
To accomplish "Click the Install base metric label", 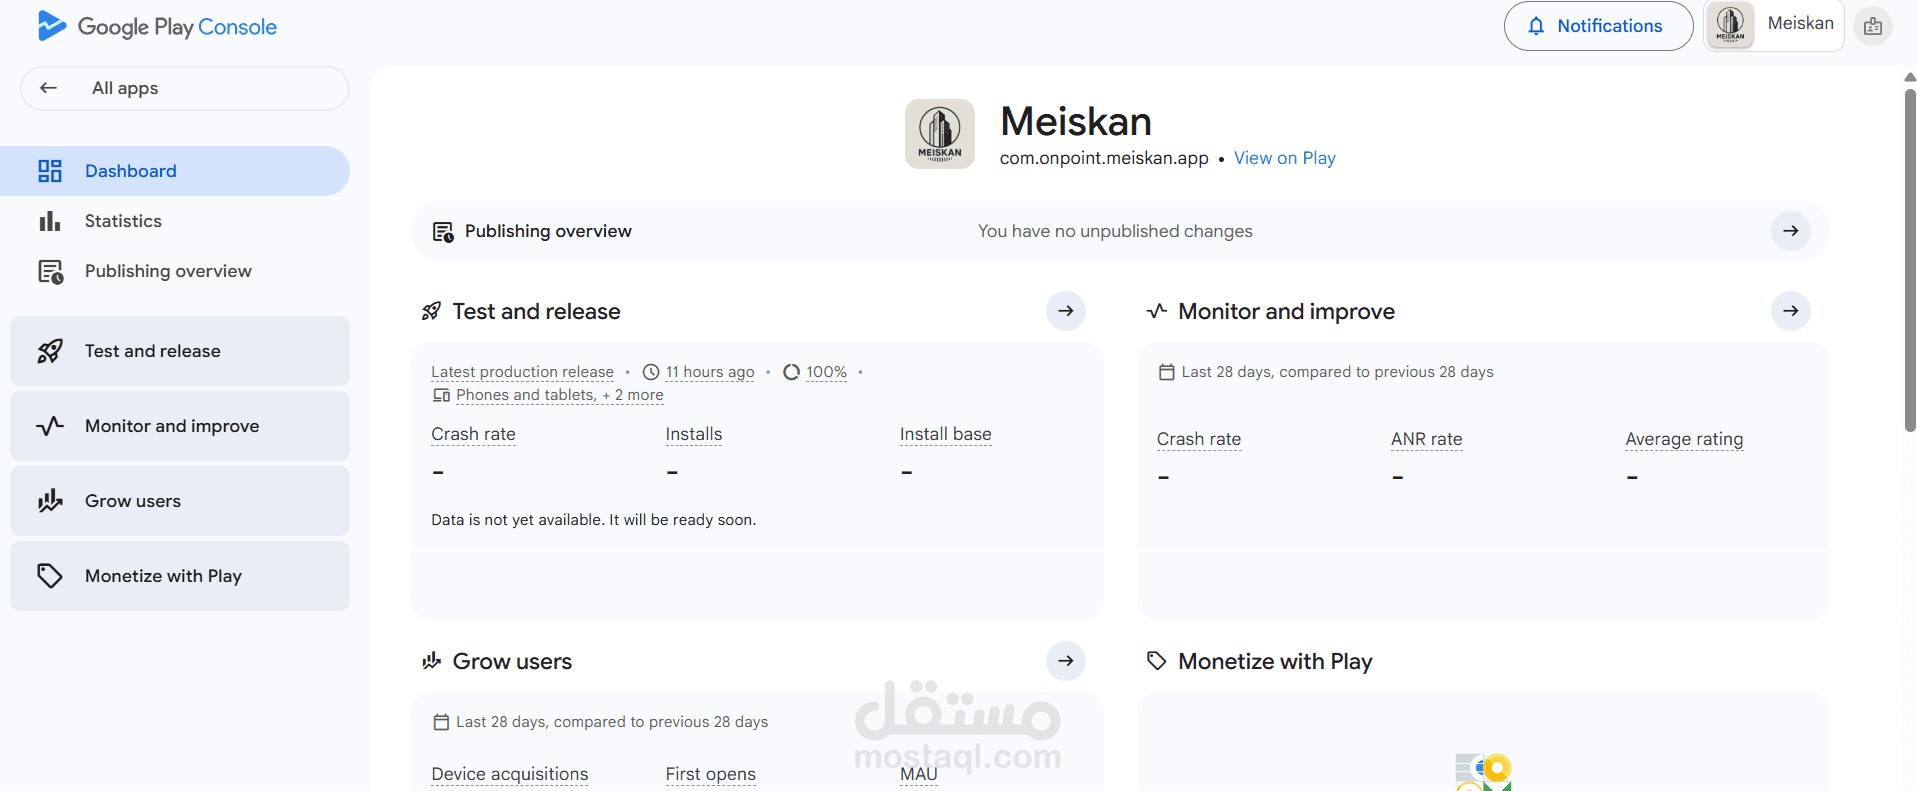I will (945, 434).
